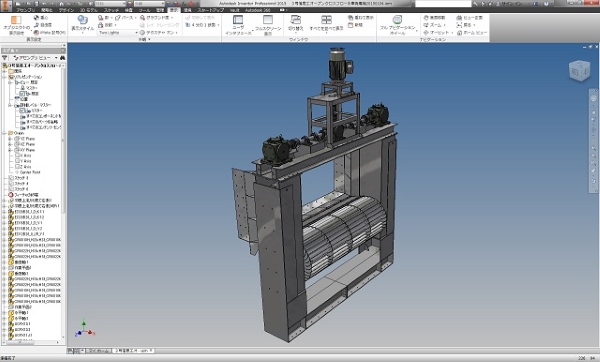The image size is (600, 362).
Task: Click the binoculars Find icon in browser
Action: click(x=62, y=58)
